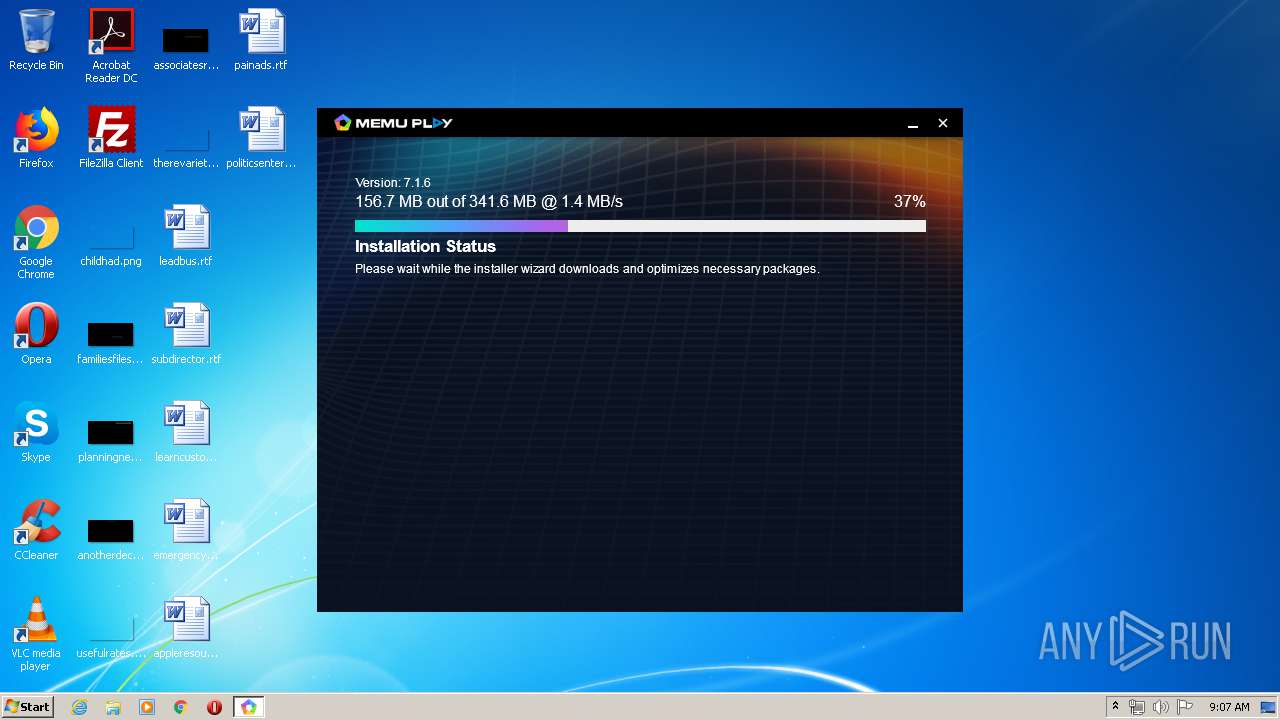Open learncusto document icon
The image size is (1280, 720).
(186, 432)
